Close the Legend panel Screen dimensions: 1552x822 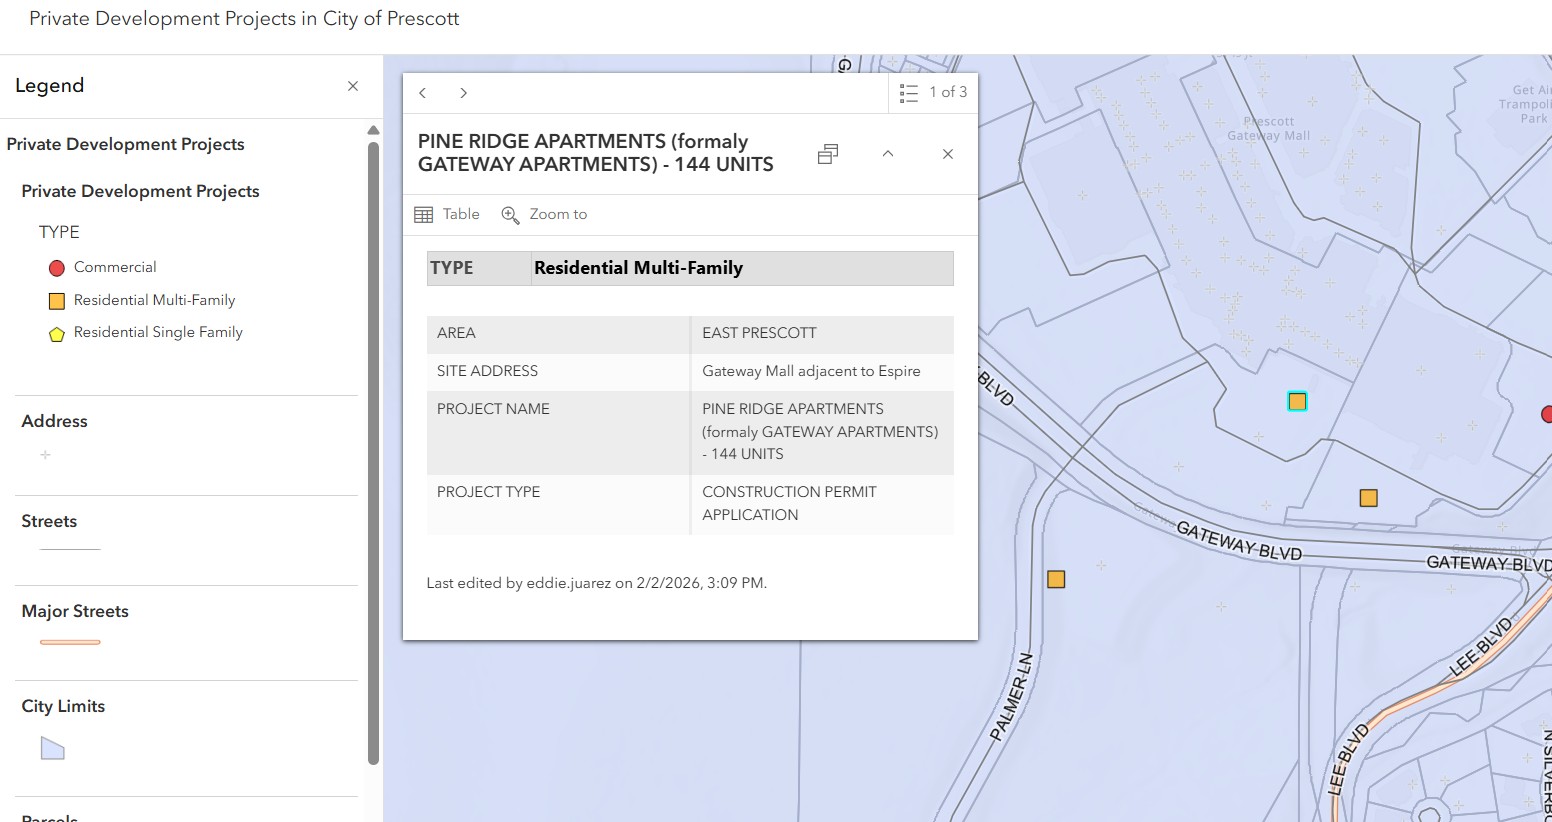coord(352,86)
